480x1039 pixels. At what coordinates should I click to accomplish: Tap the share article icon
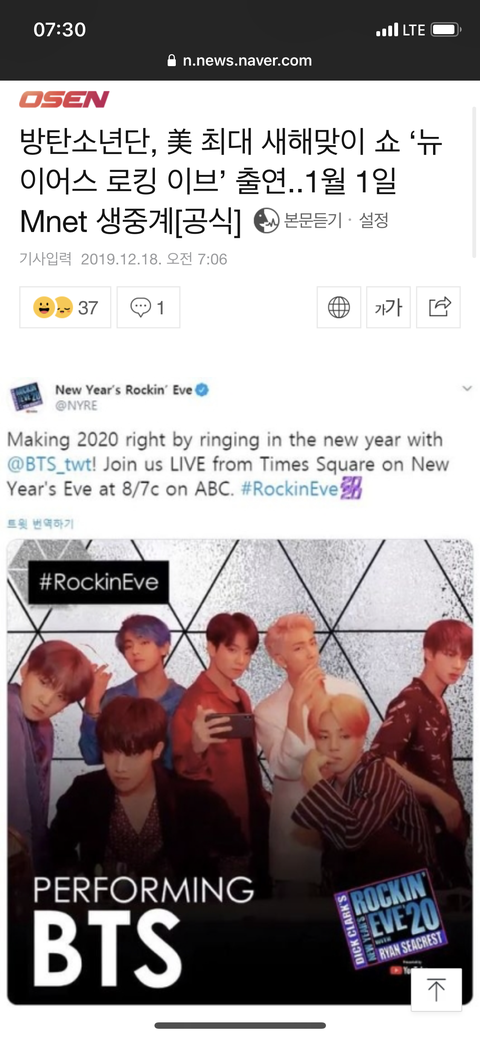[x=438, y=307]
